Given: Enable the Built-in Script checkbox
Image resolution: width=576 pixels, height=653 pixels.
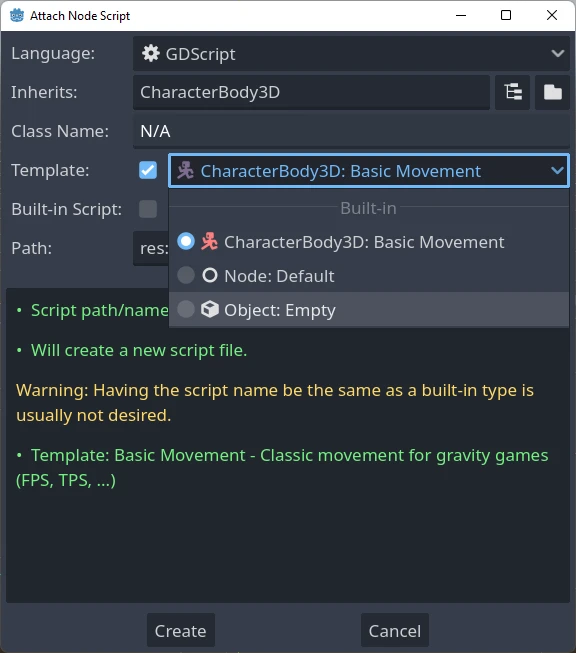Looking at the screenshot, I should (x=148, y=209).
